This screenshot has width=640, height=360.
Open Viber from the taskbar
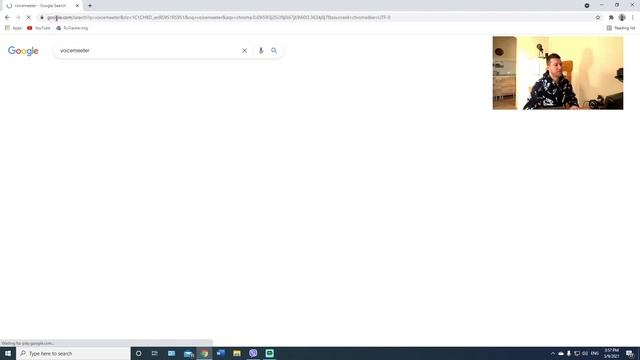coord(253,353)
